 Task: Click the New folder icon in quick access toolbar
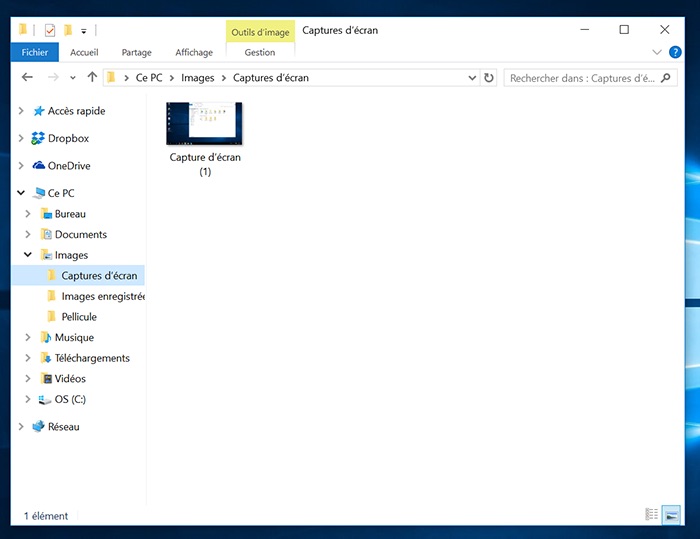[x=68, y=30]
